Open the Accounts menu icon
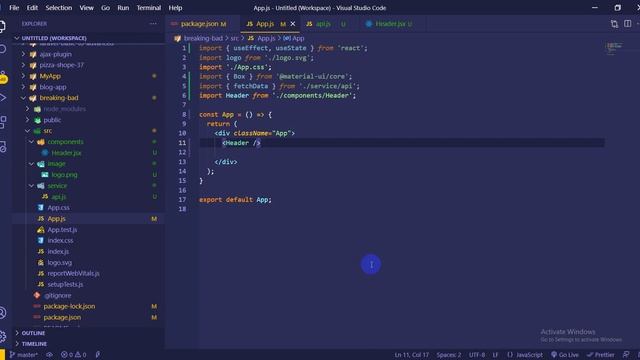640x360 pixels. coord(3,313)
